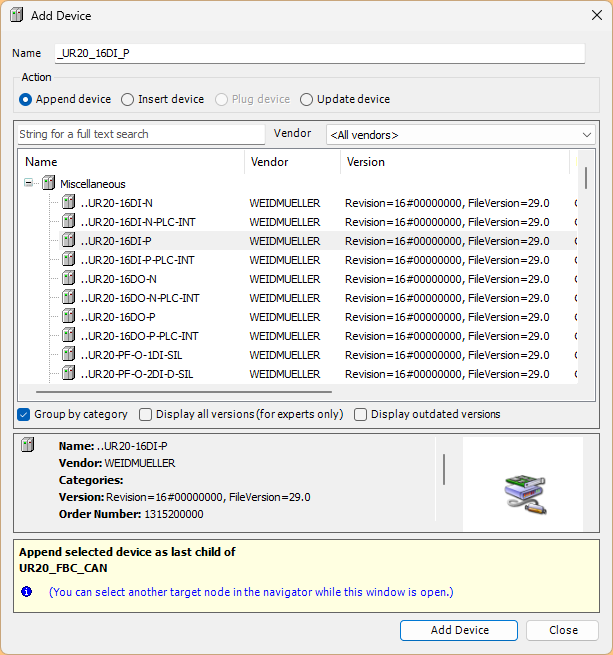Viewport: 613px width, 655px height.
Task: Click the Close button
Action: (562, 630)
